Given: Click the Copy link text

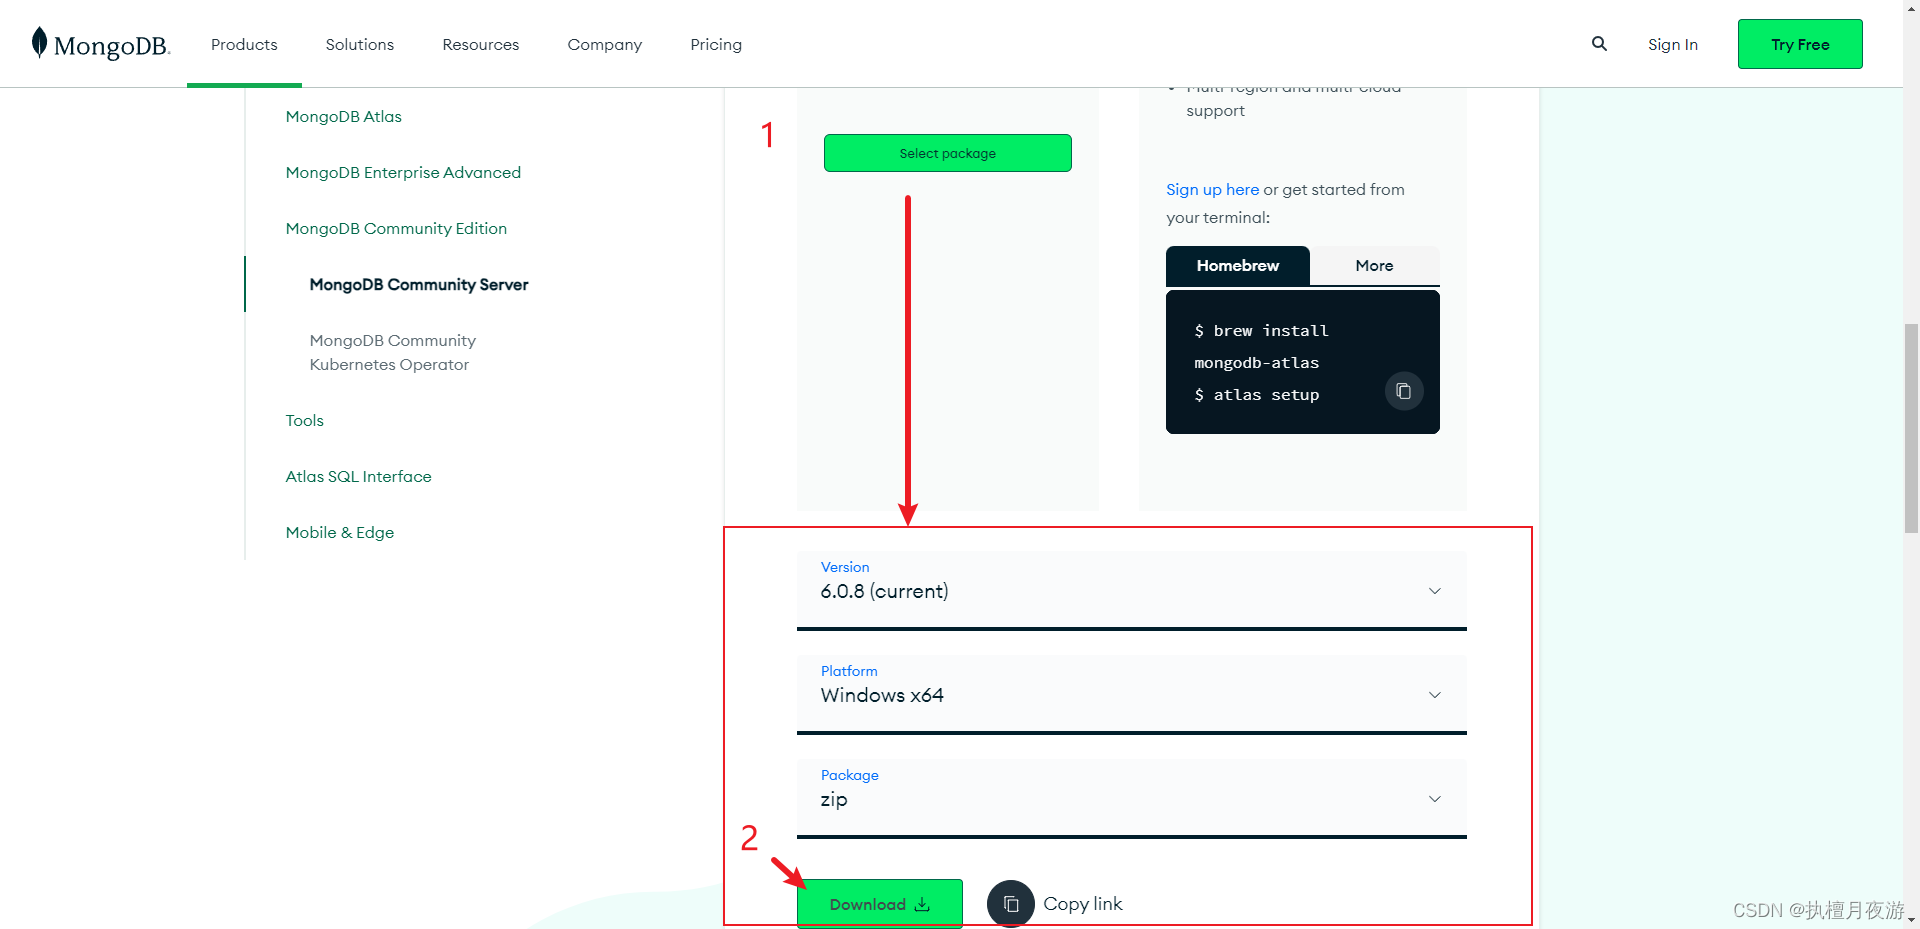Looking at the screenshot, I should point(1083,904).
